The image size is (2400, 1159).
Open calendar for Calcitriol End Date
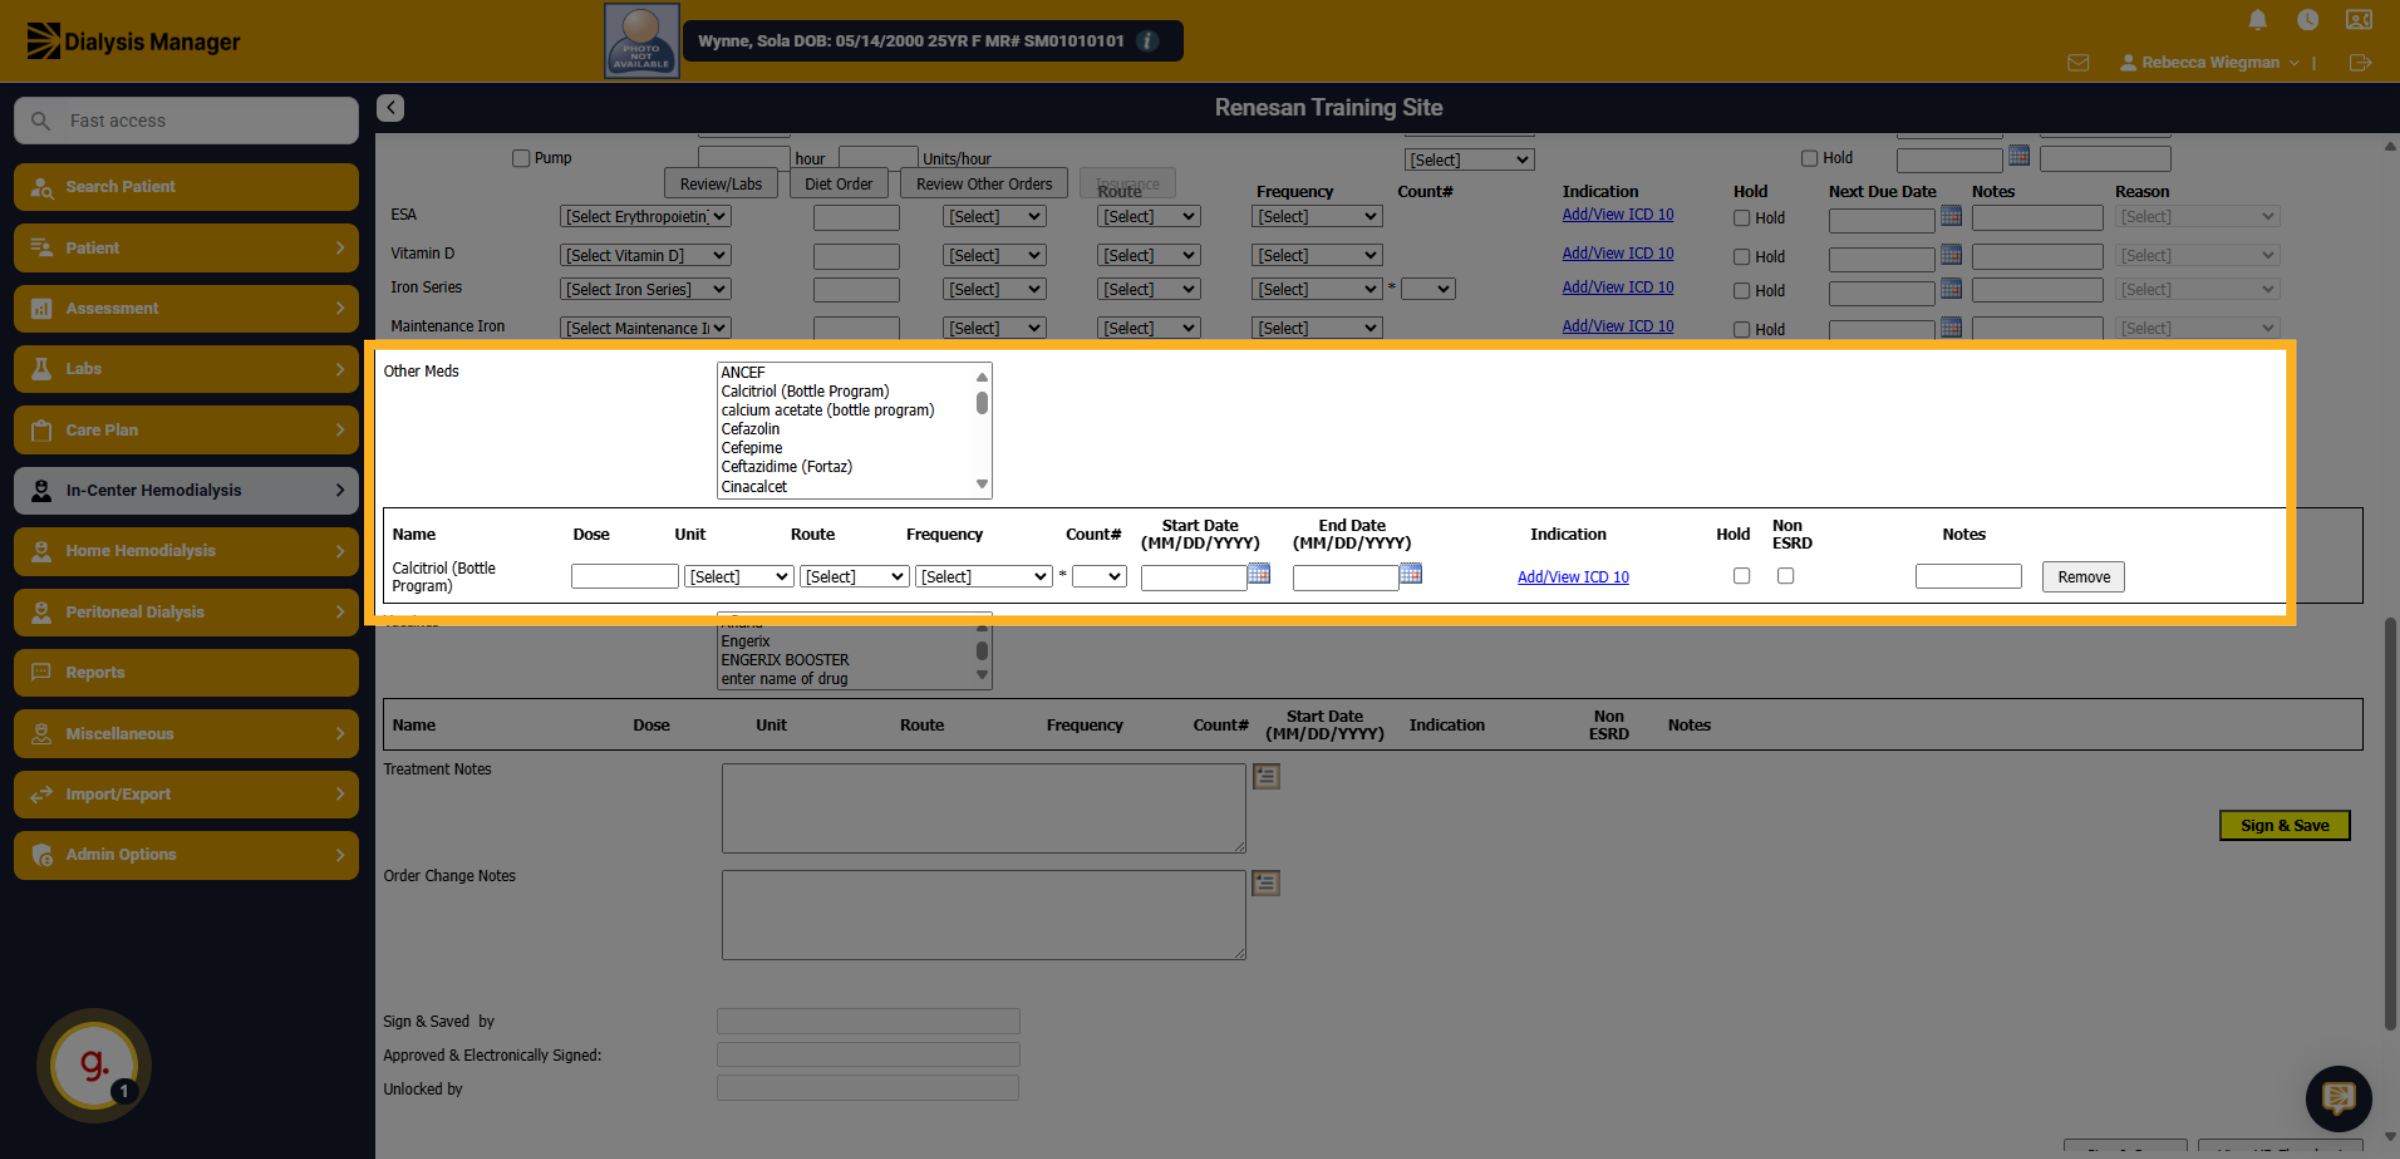[1411, 574]
